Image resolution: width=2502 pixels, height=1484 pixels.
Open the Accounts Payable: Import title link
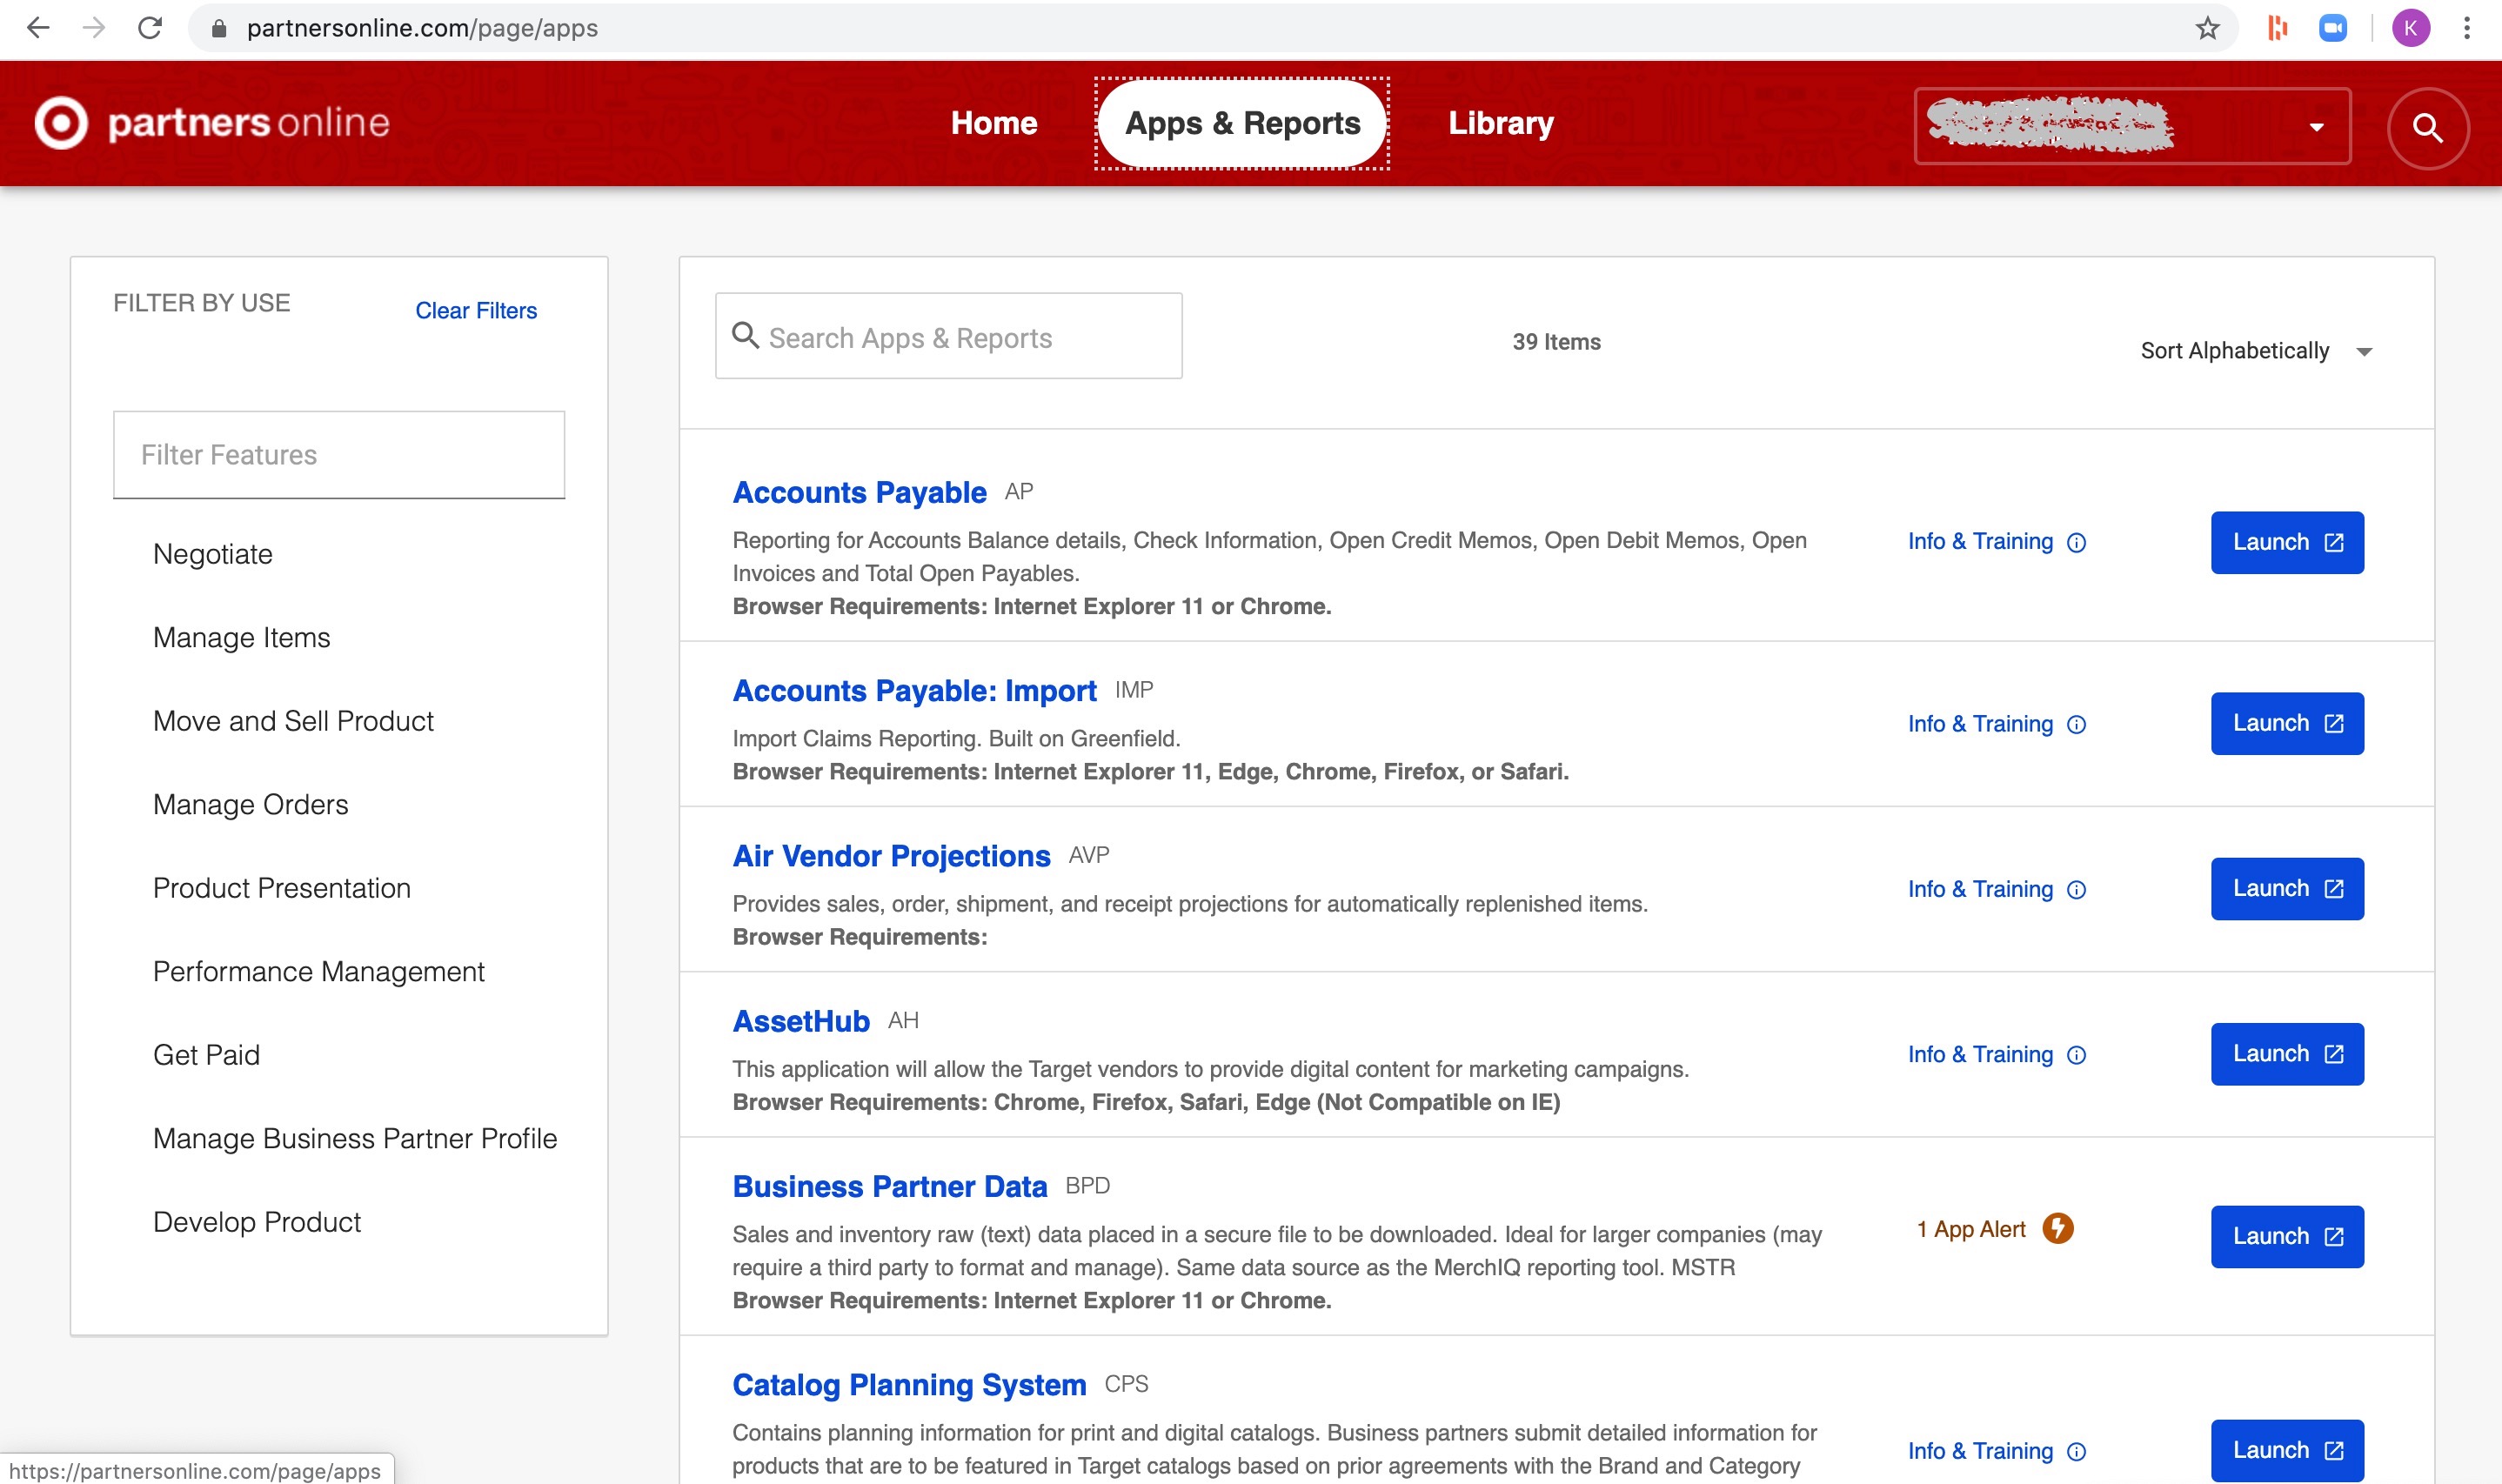(x=914, y=690)
